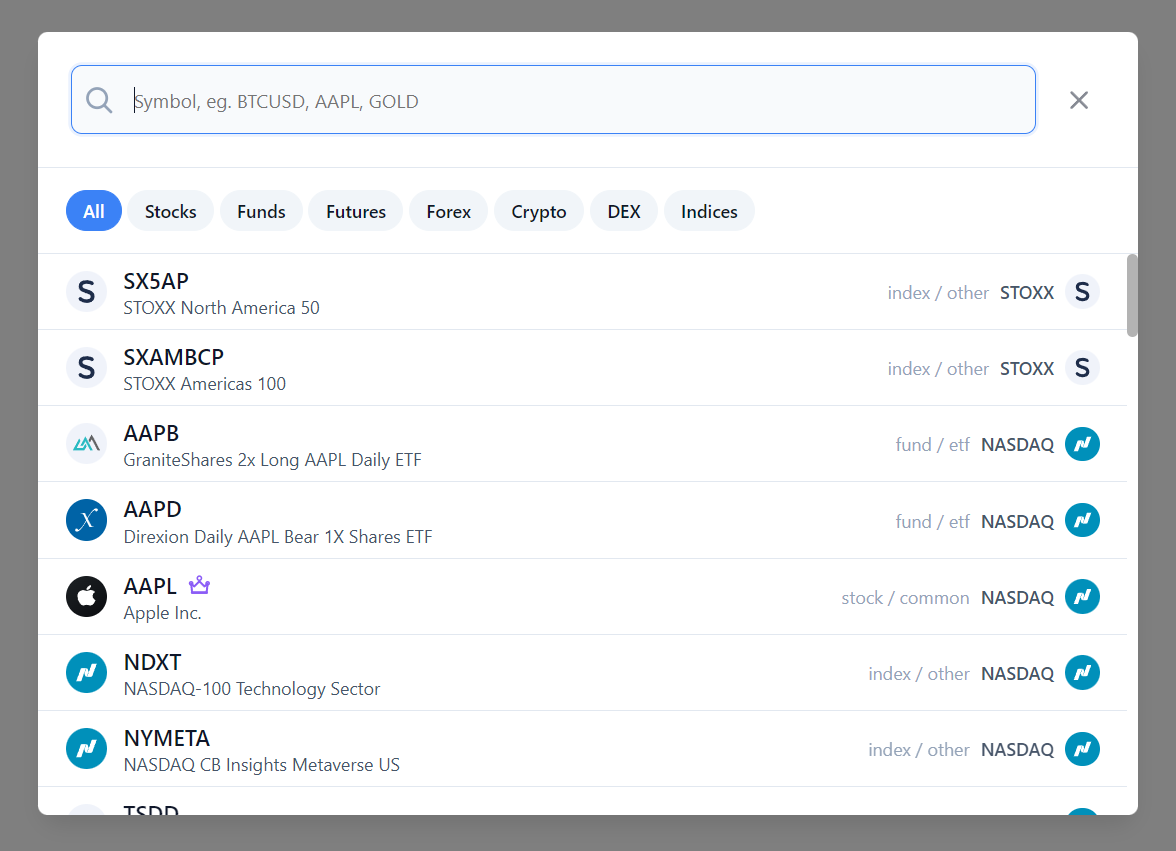
Task: Click STOXX exchange icon in SX5AP row
Action: (1082, 292)
